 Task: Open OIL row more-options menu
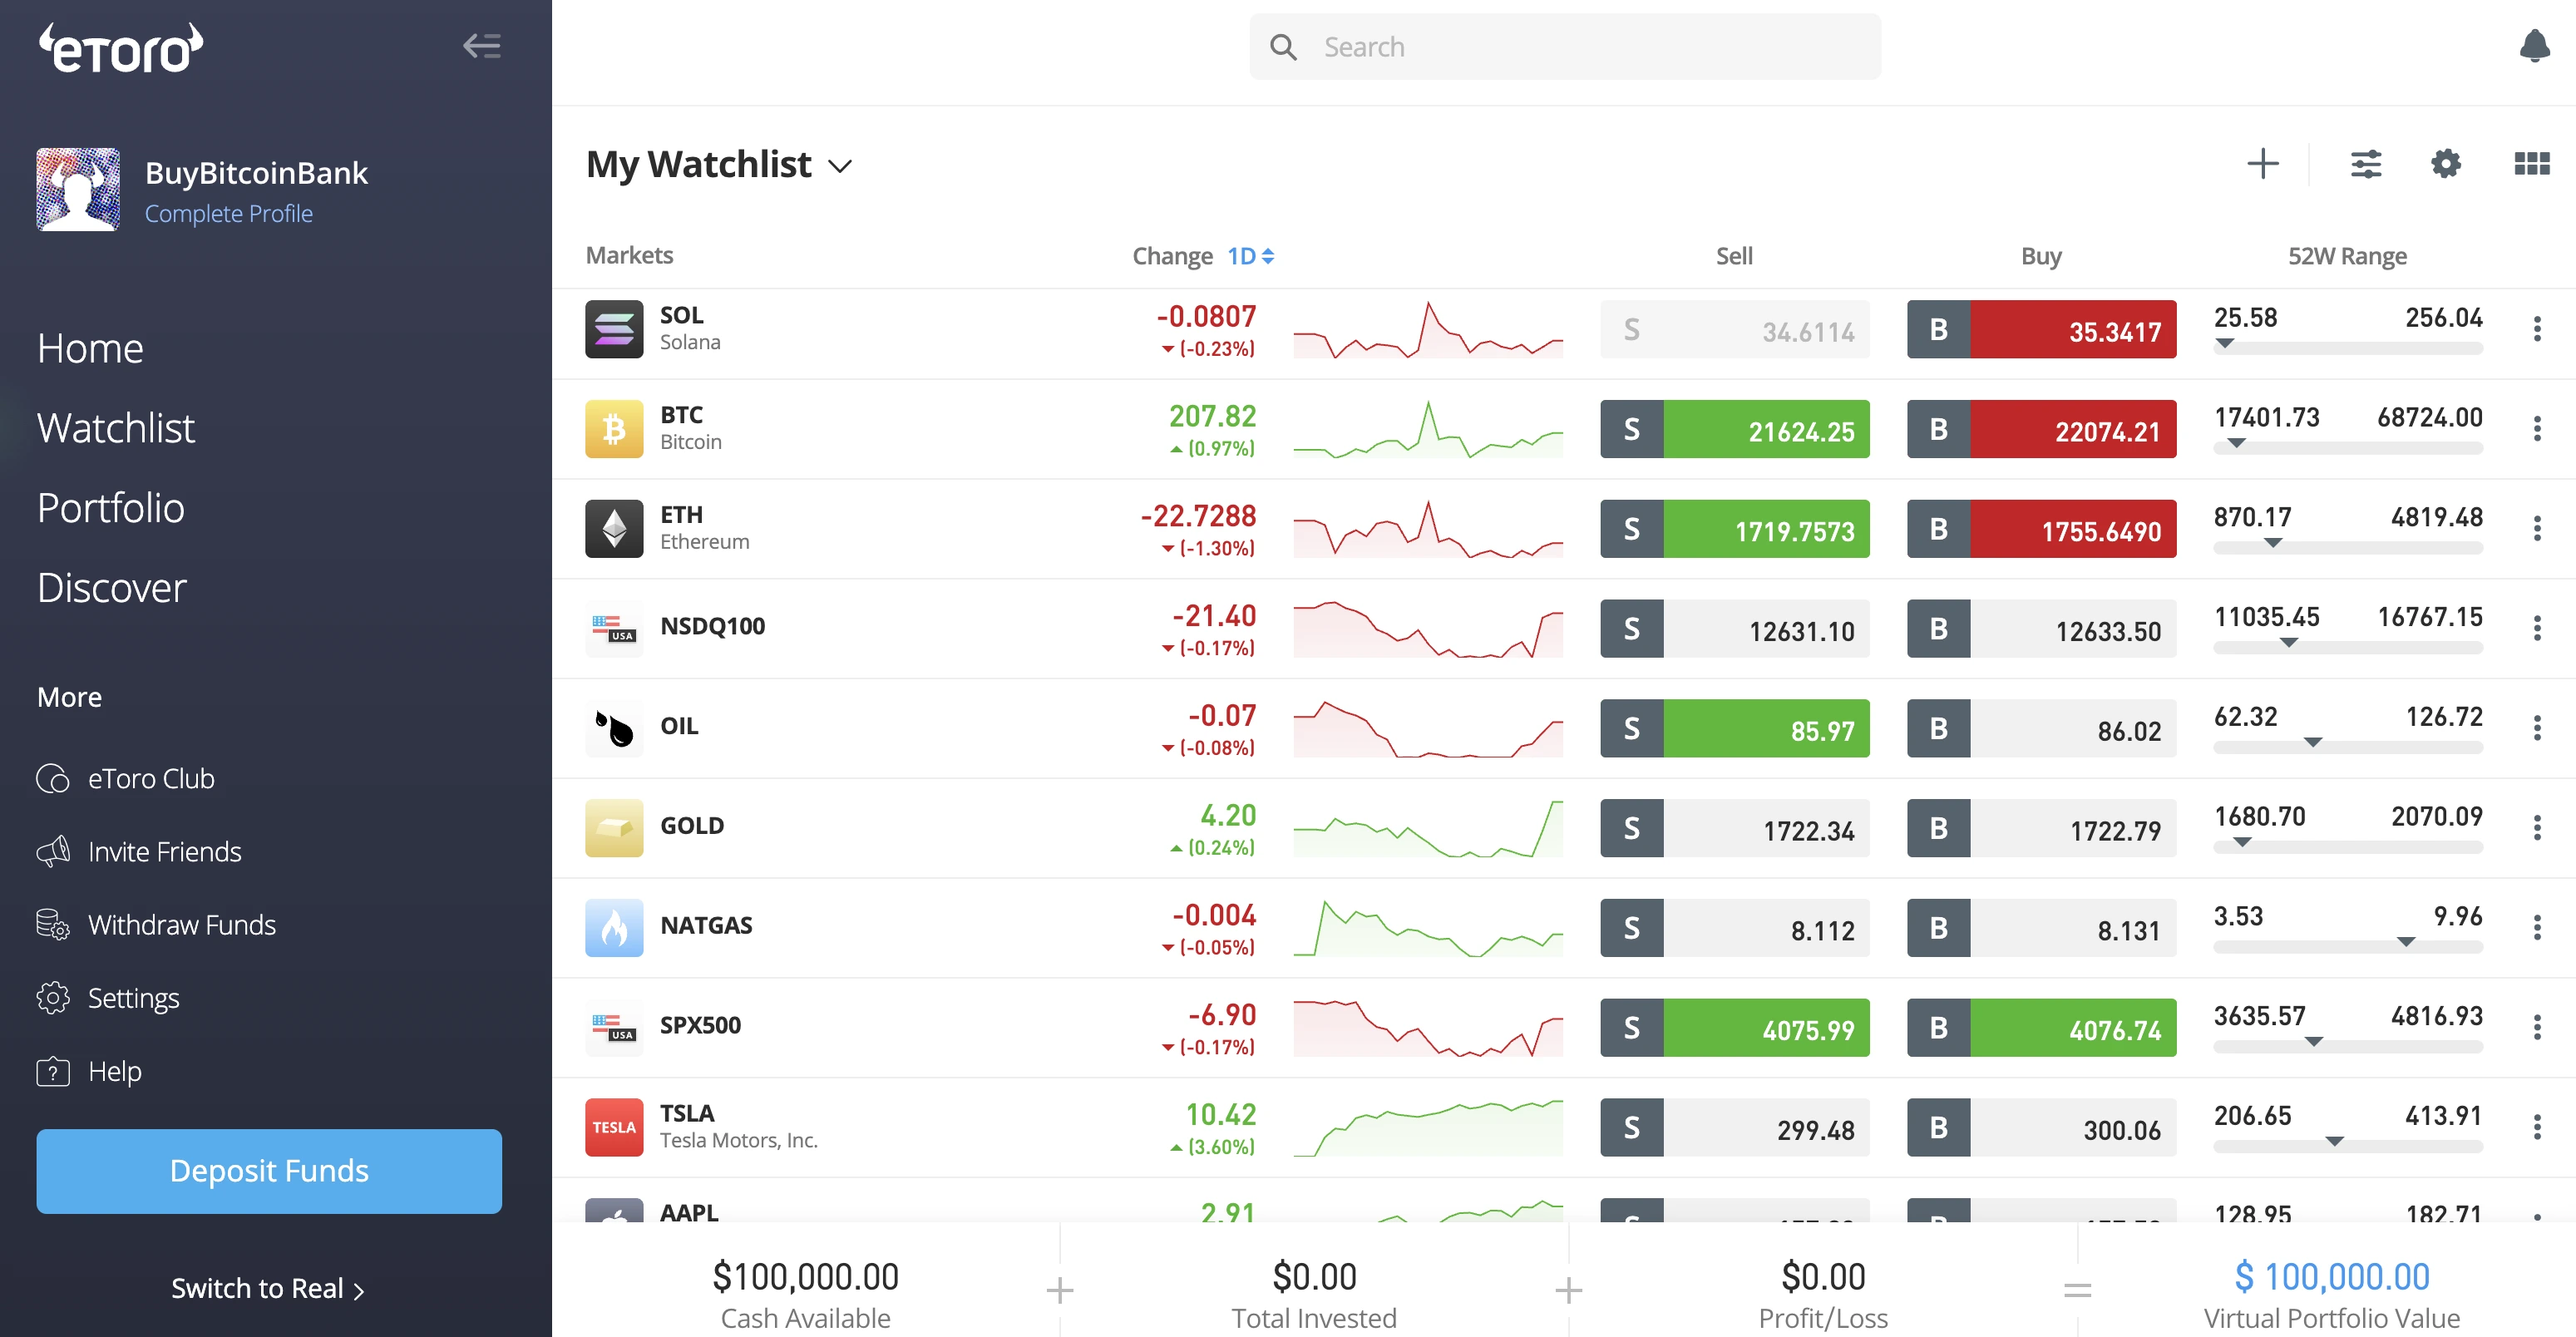[2537, 728]
